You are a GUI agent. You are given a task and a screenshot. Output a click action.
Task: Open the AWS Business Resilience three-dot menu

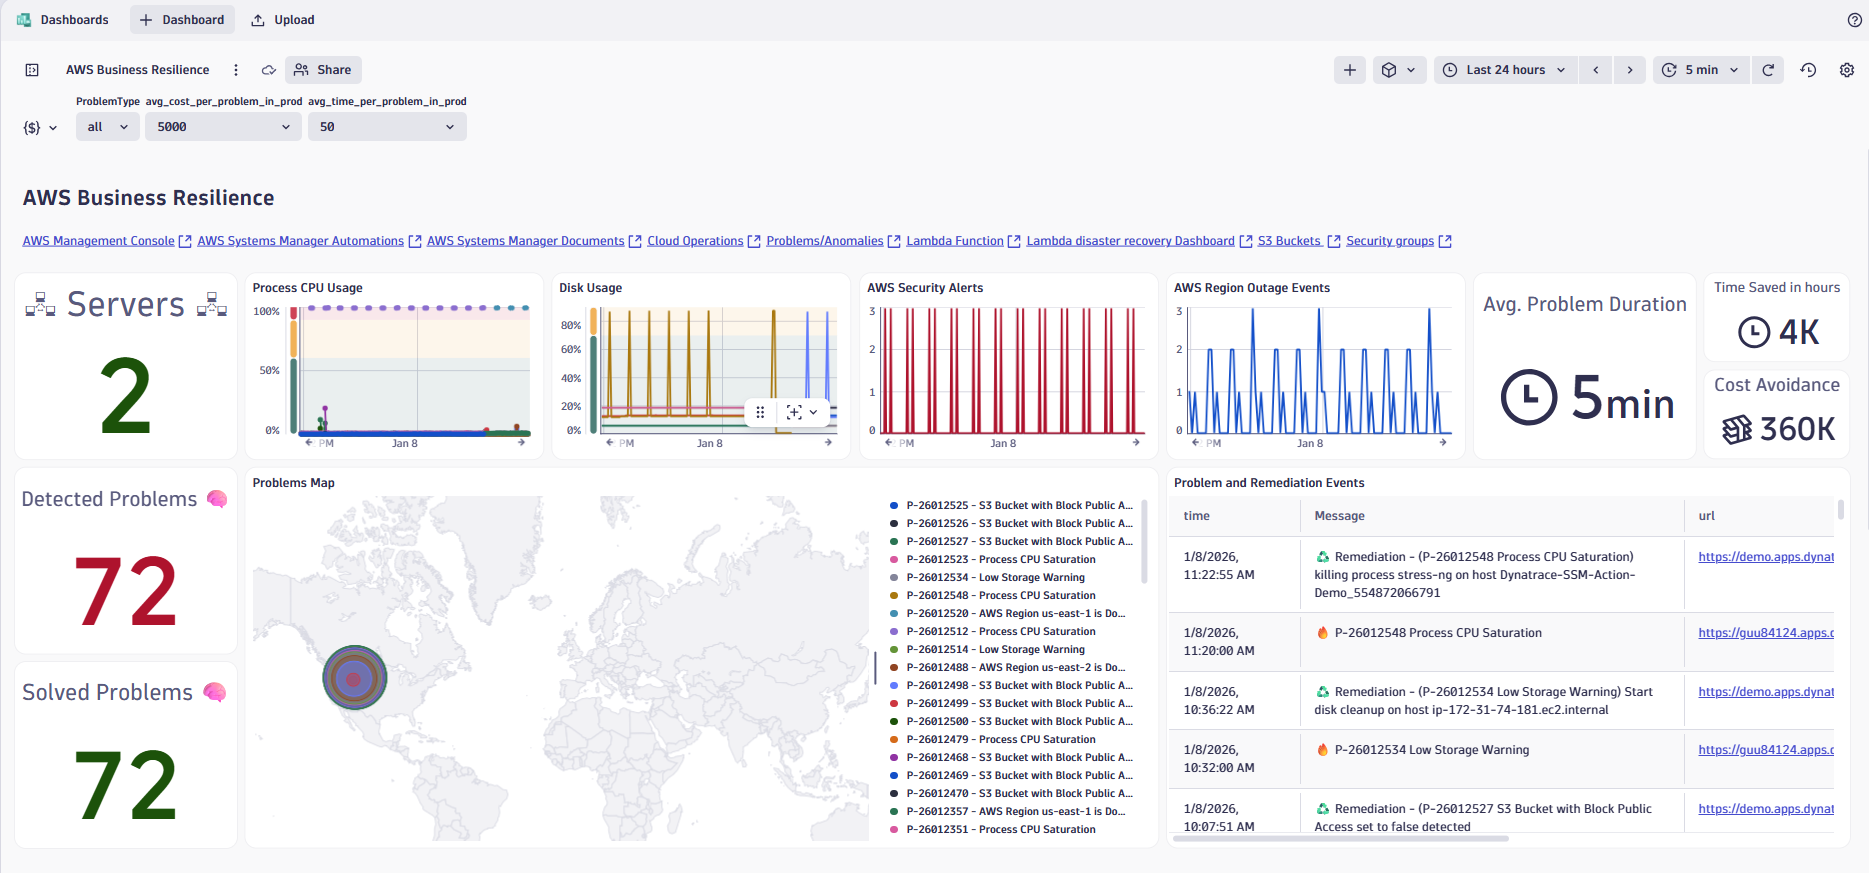236,70
